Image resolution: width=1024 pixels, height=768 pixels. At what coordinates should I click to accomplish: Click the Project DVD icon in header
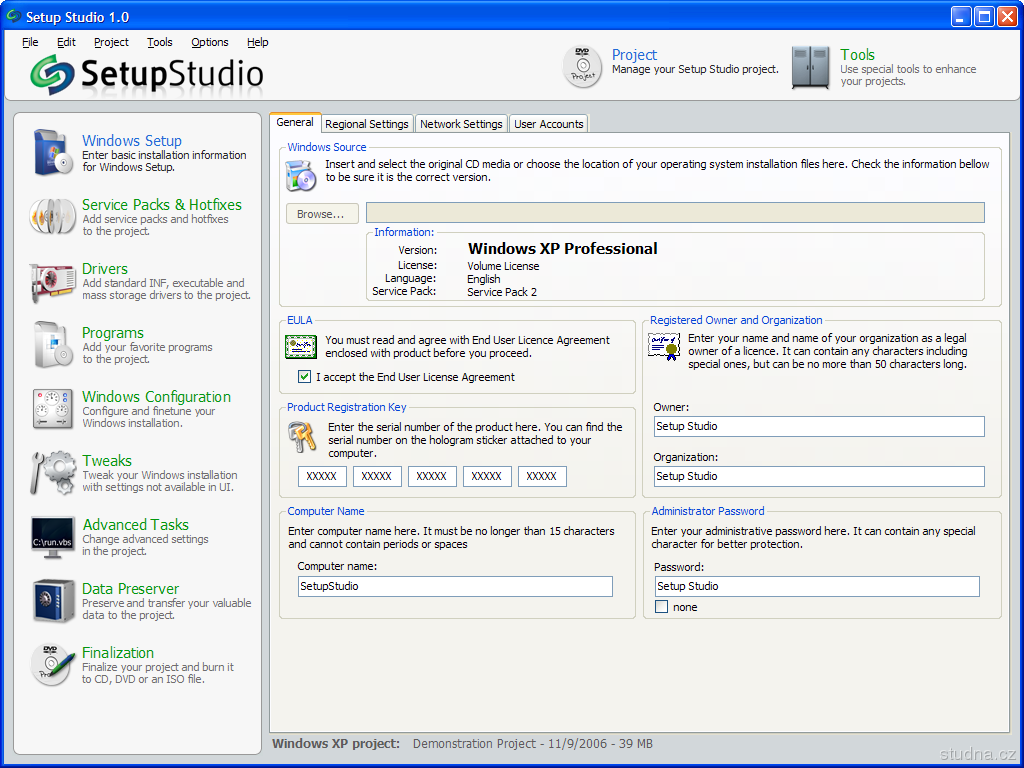coord(583,67)
